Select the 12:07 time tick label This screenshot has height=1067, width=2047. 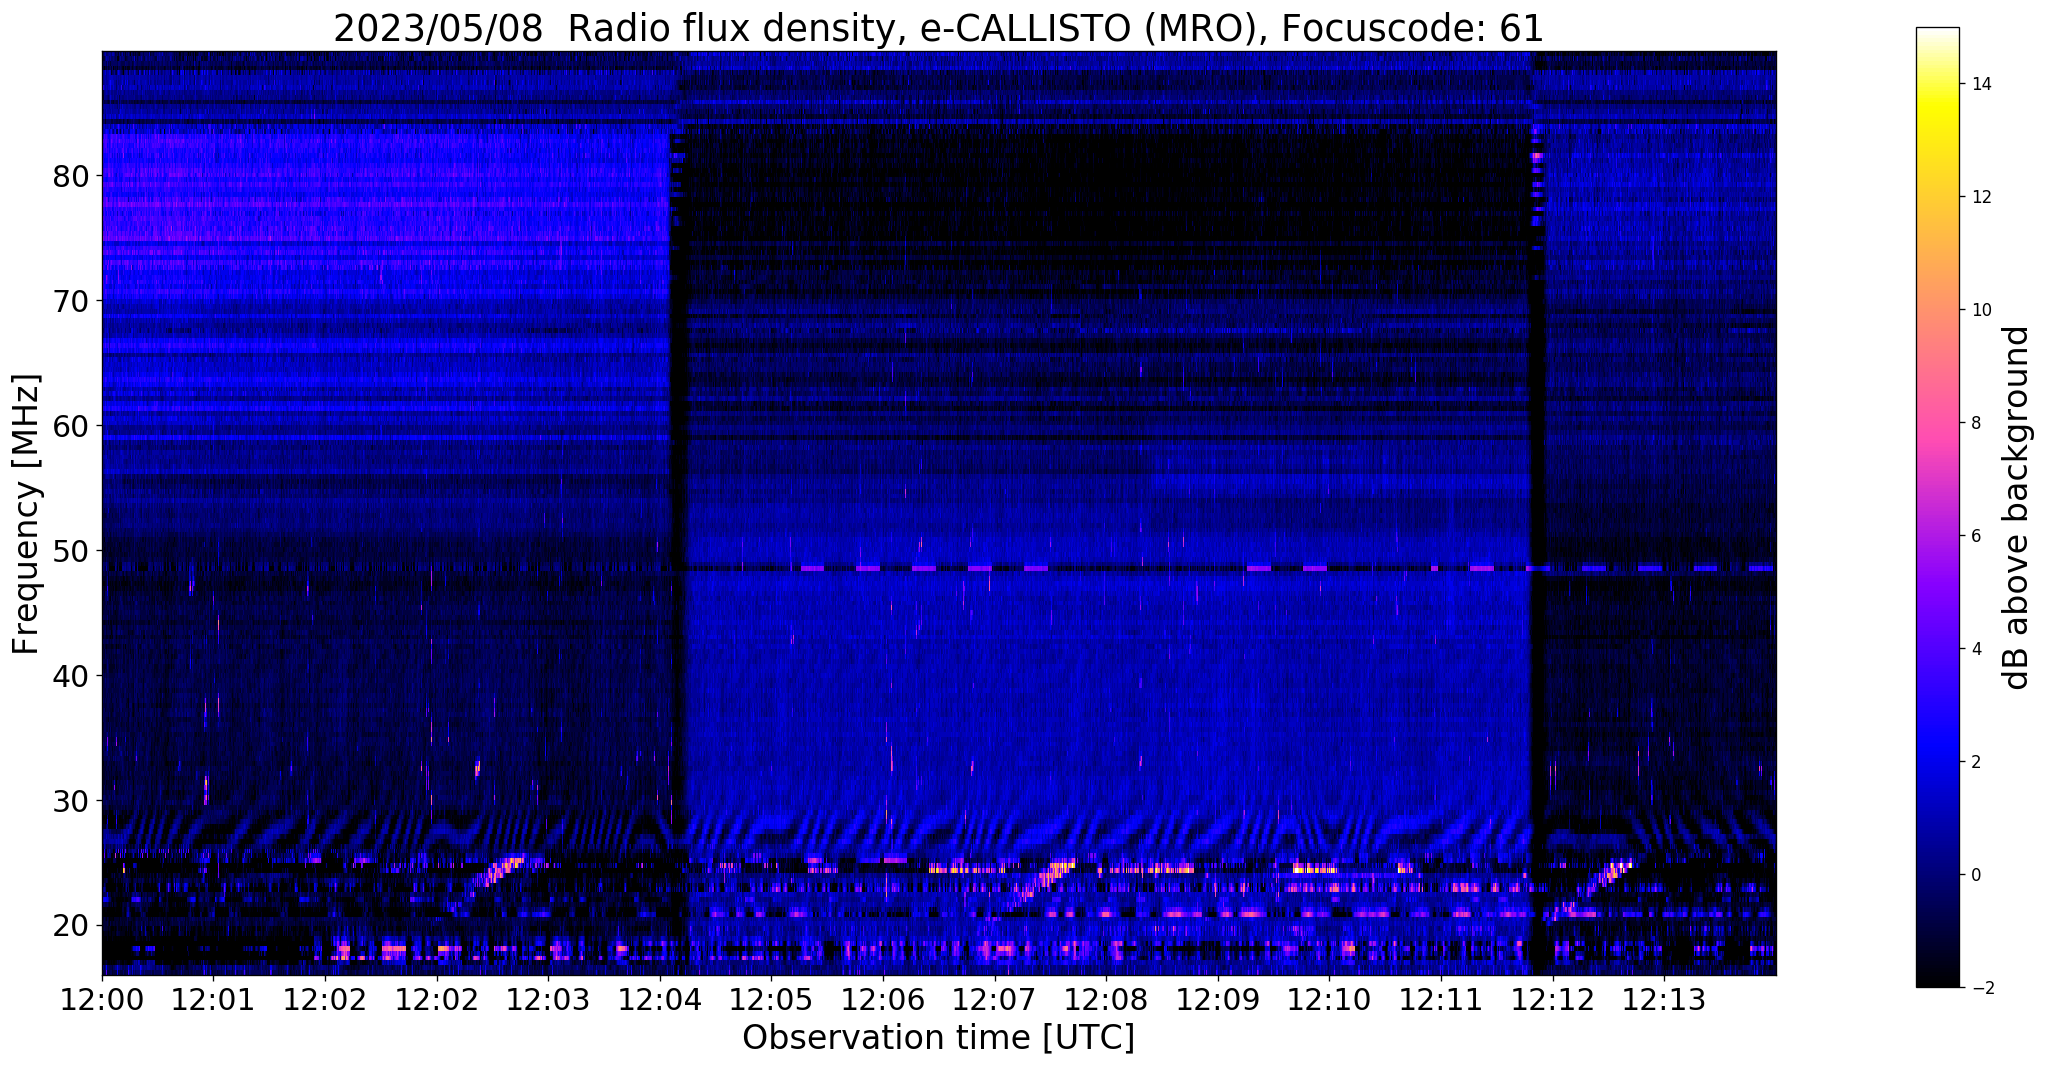[995, 999]
